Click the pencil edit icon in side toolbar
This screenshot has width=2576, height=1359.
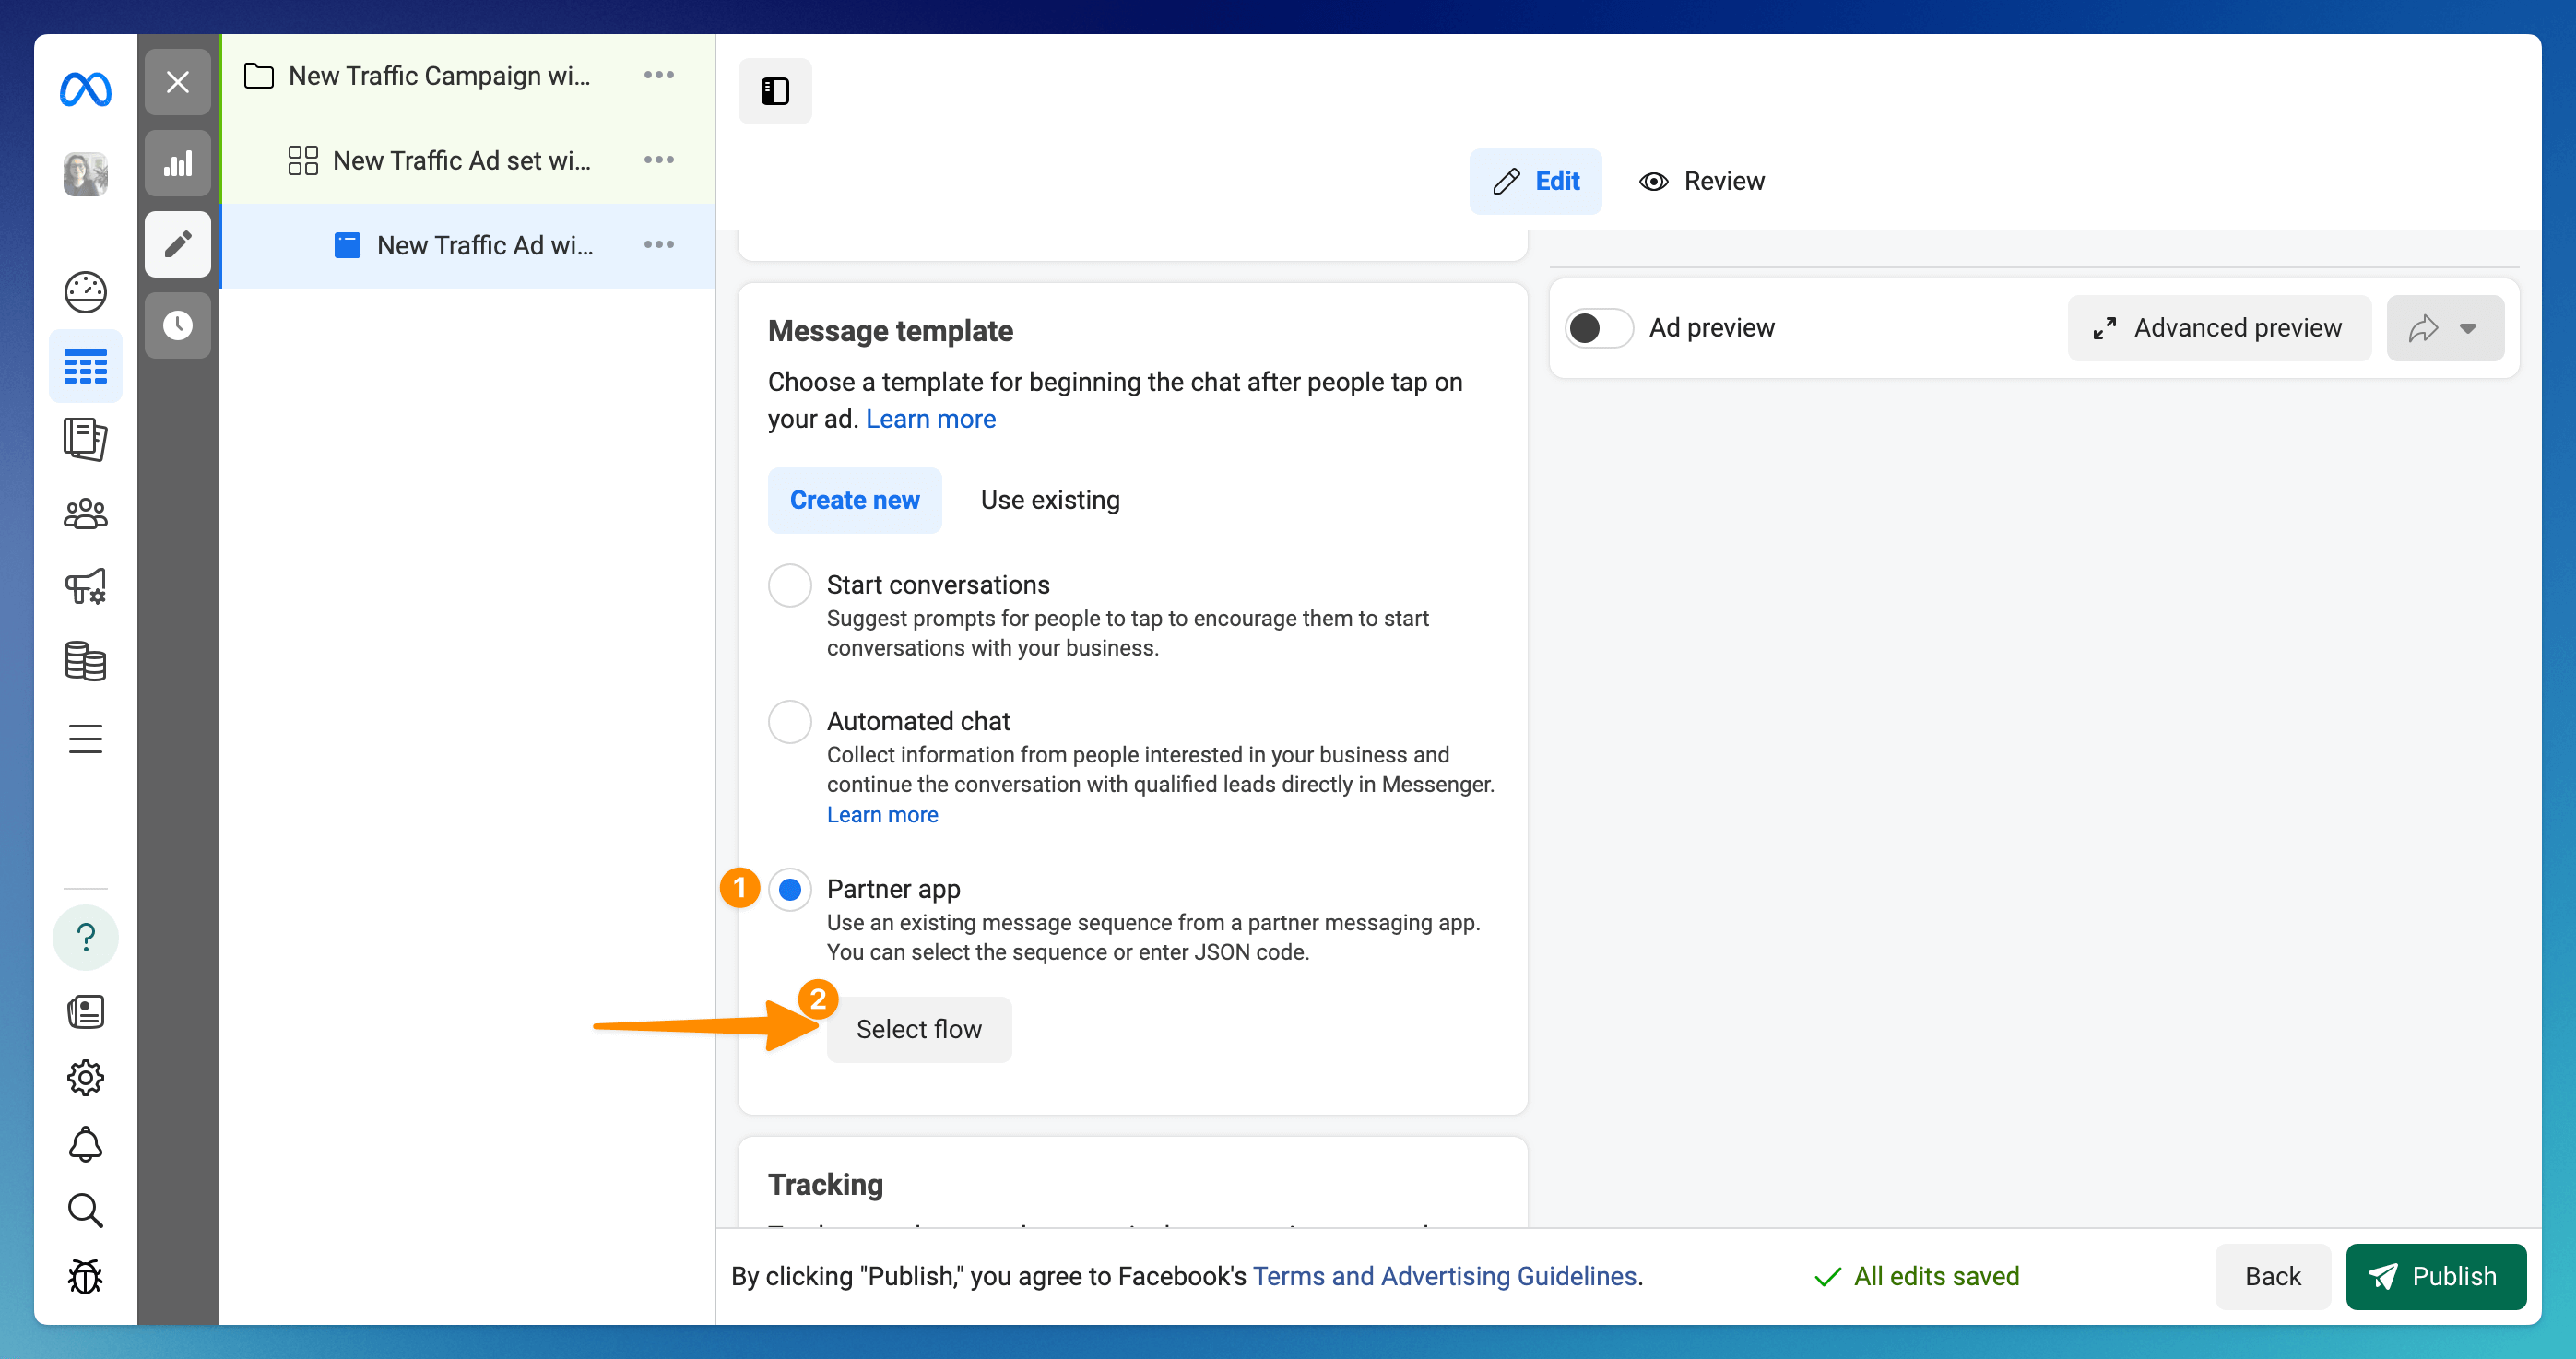click(x=177, y=244)
